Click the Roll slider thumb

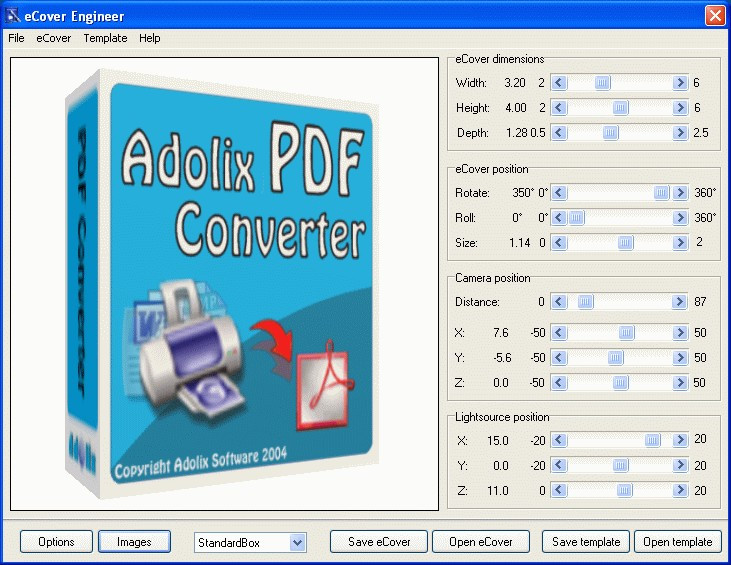coord(577,218)
